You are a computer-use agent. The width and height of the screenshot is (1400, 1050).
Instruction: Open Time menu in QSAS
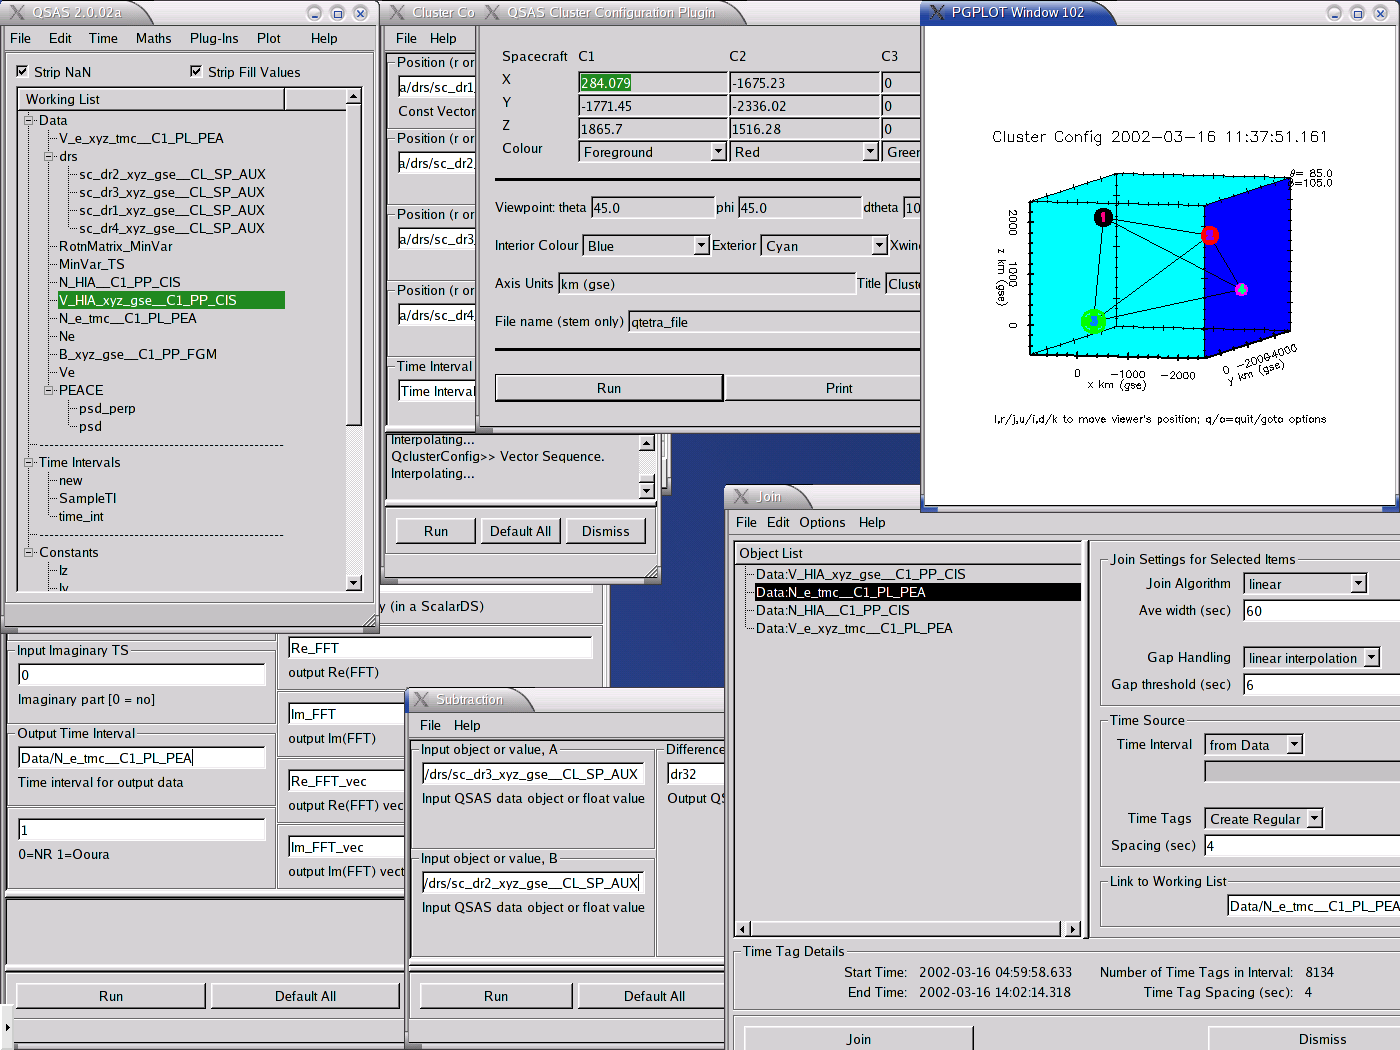click(103, 38)
